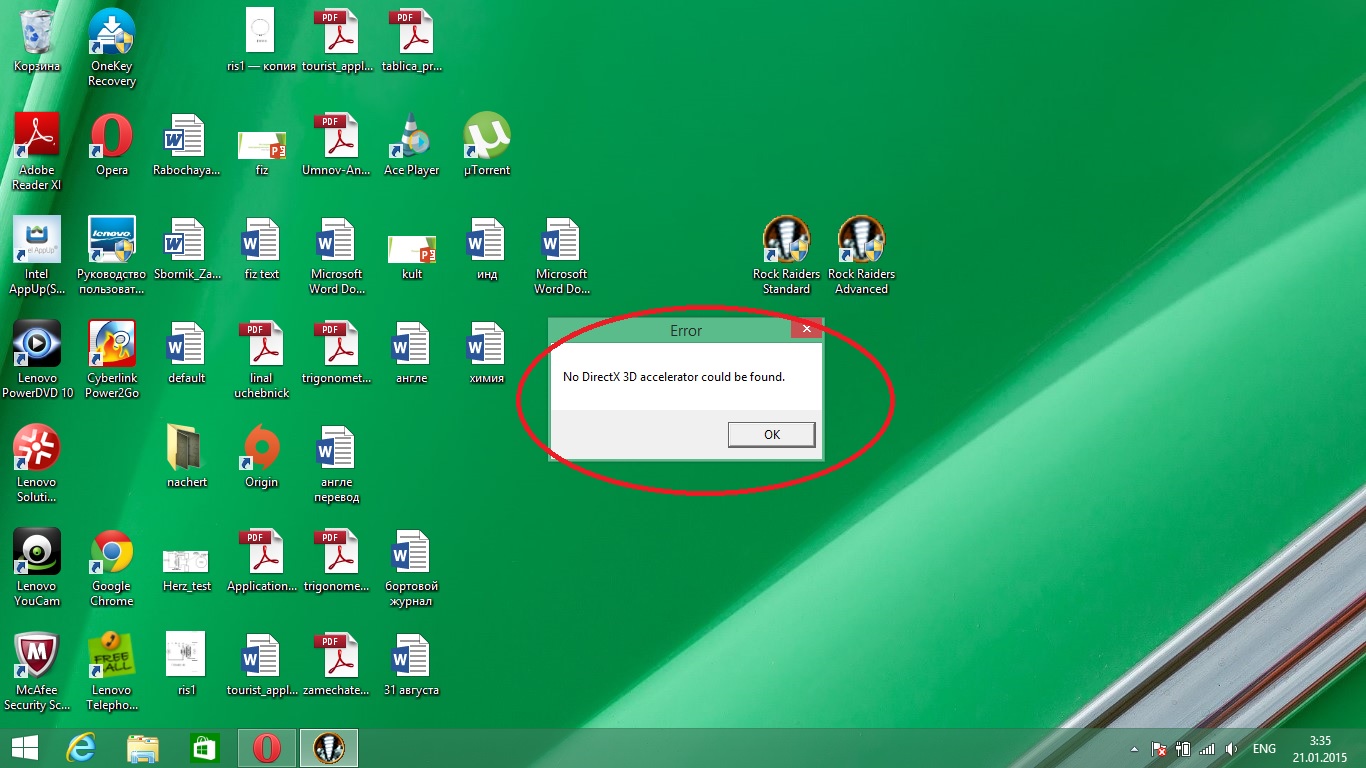Select the 'default' Word document
Screen dimensions: 1366x768
pyautogui.click(x=187, y=353)
